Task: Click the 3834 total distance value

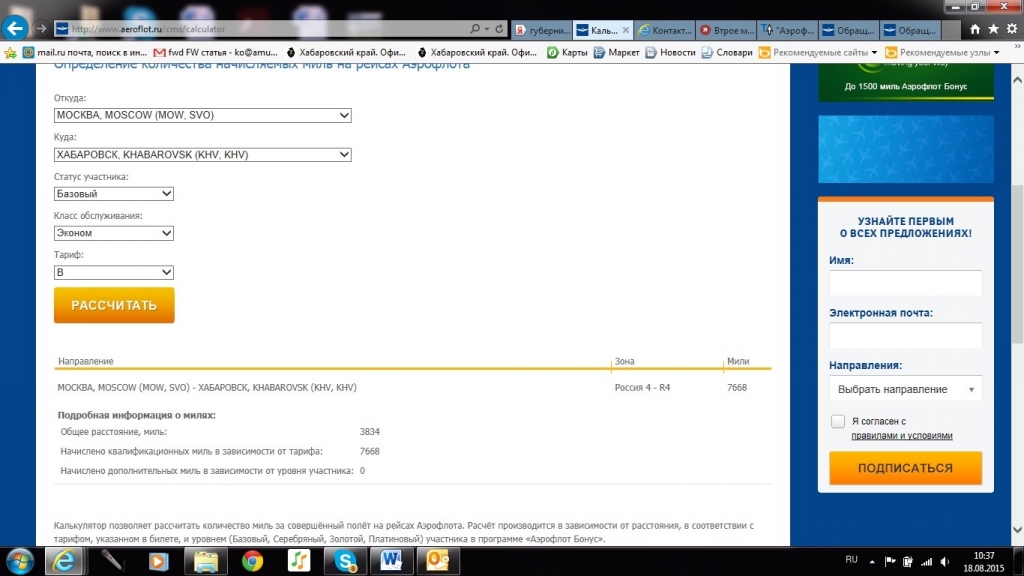Action: tap(370, 432)
